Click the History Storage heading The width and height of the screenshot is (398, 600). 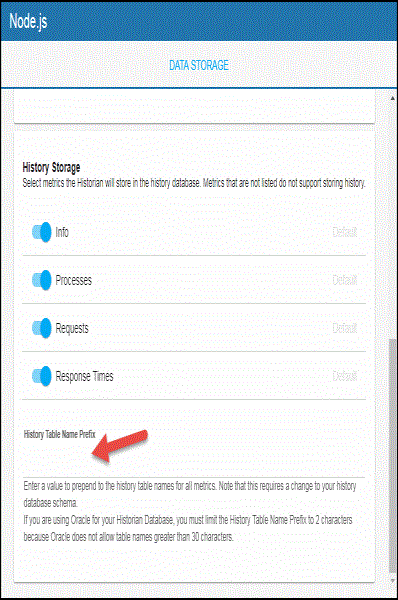tap(51, 167)
